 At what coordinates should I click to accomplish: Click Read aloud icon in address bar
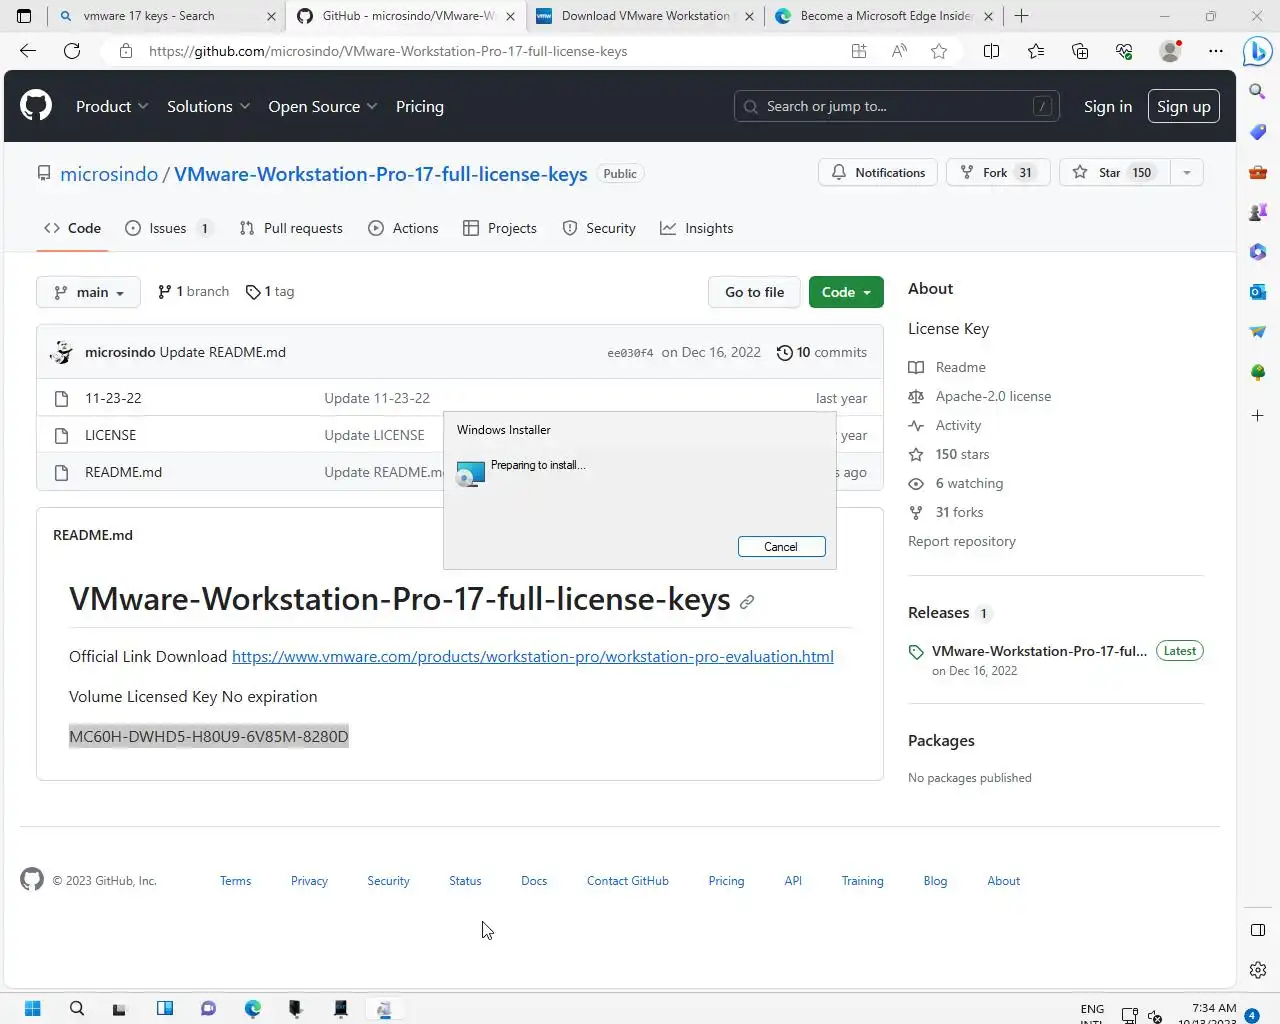[899, 51]
